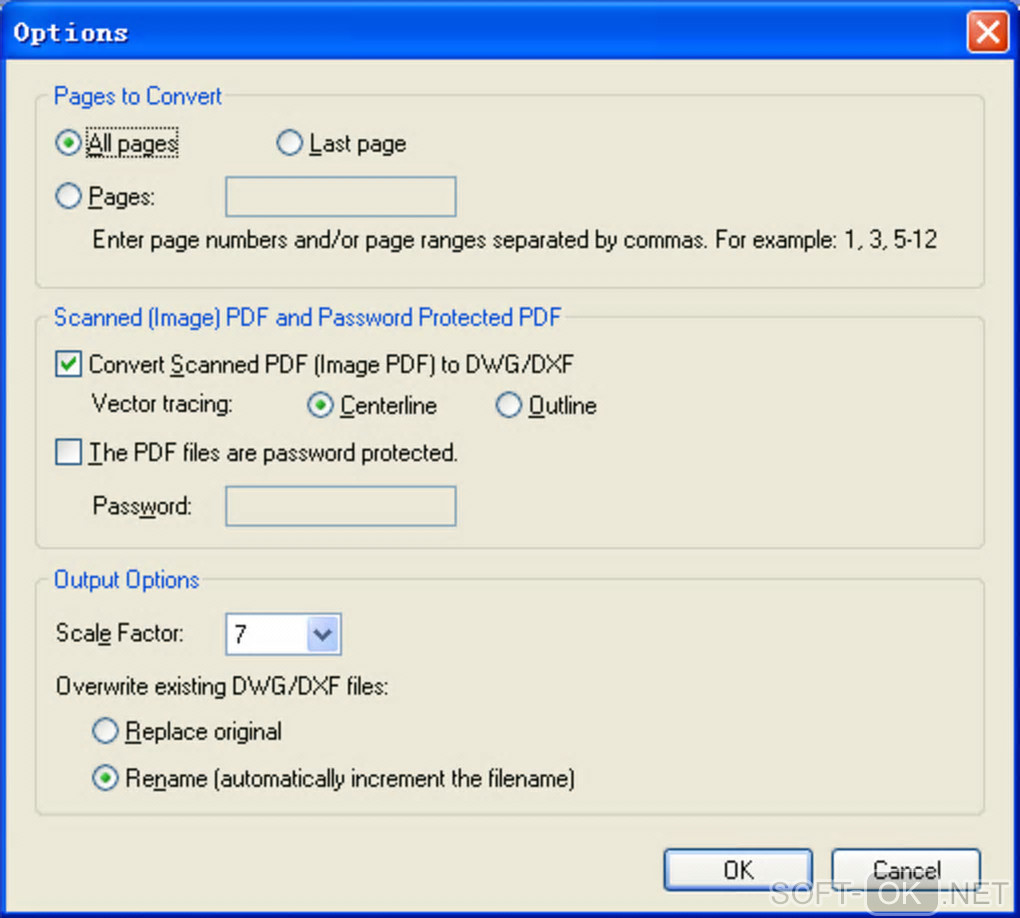Close the Options dialog window
This screenshot has width=1020, height=918.
click(x=986, y=33)
